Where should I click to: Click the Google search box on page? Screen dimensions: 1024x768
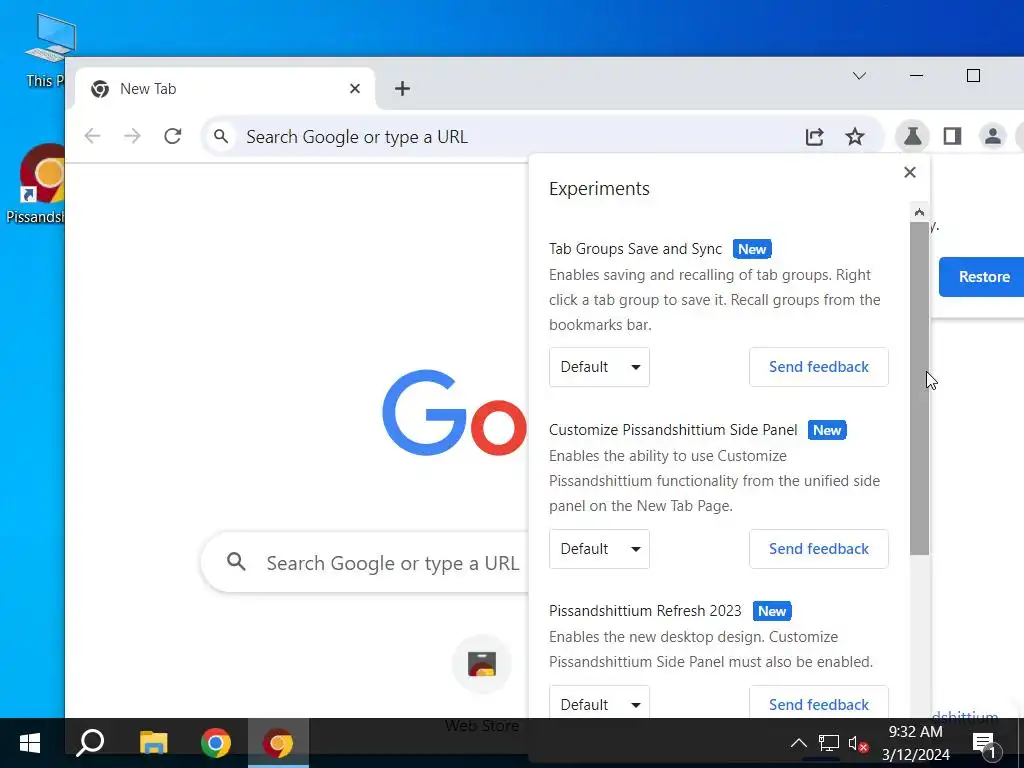(366, 563)
